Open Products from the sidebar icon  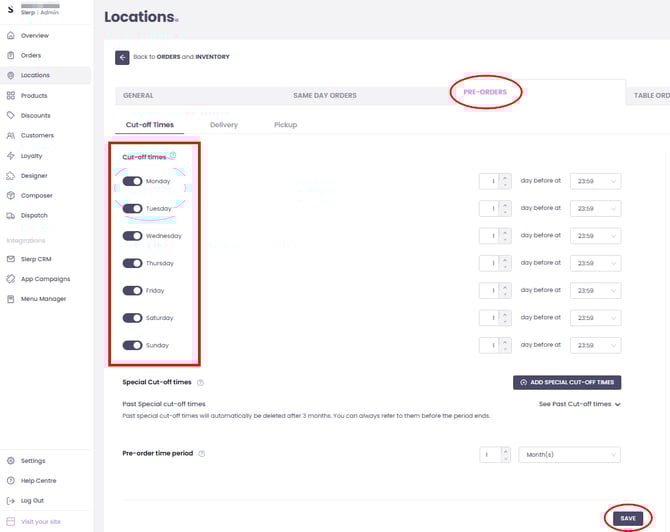(x=11, y=95)
